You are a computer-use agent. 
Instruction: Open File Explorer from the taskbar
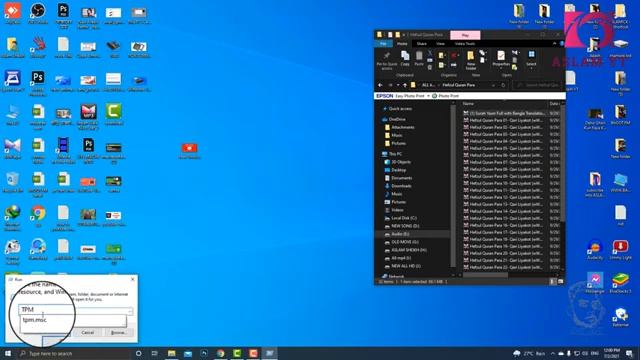point(171,353)
